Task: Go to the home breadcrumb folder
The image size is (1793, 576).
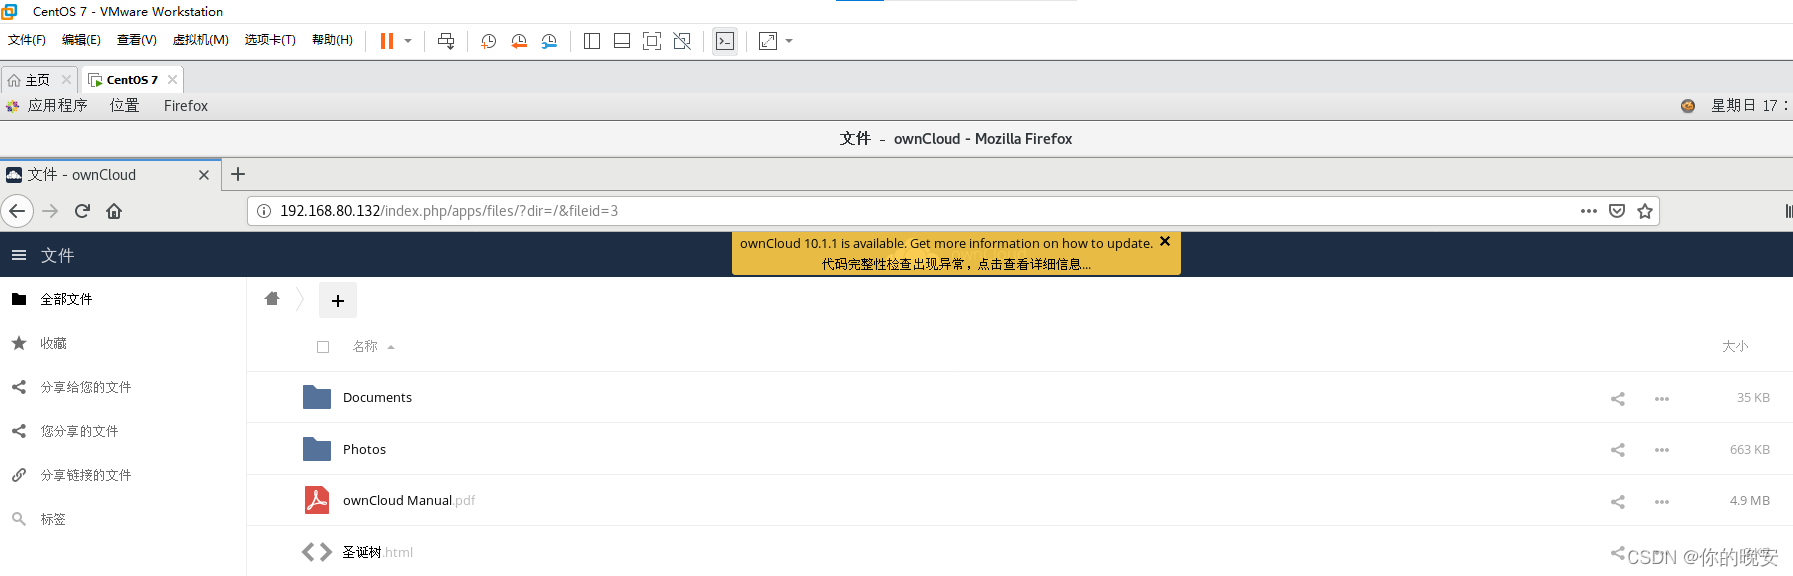Action: (x=272, y=299)
